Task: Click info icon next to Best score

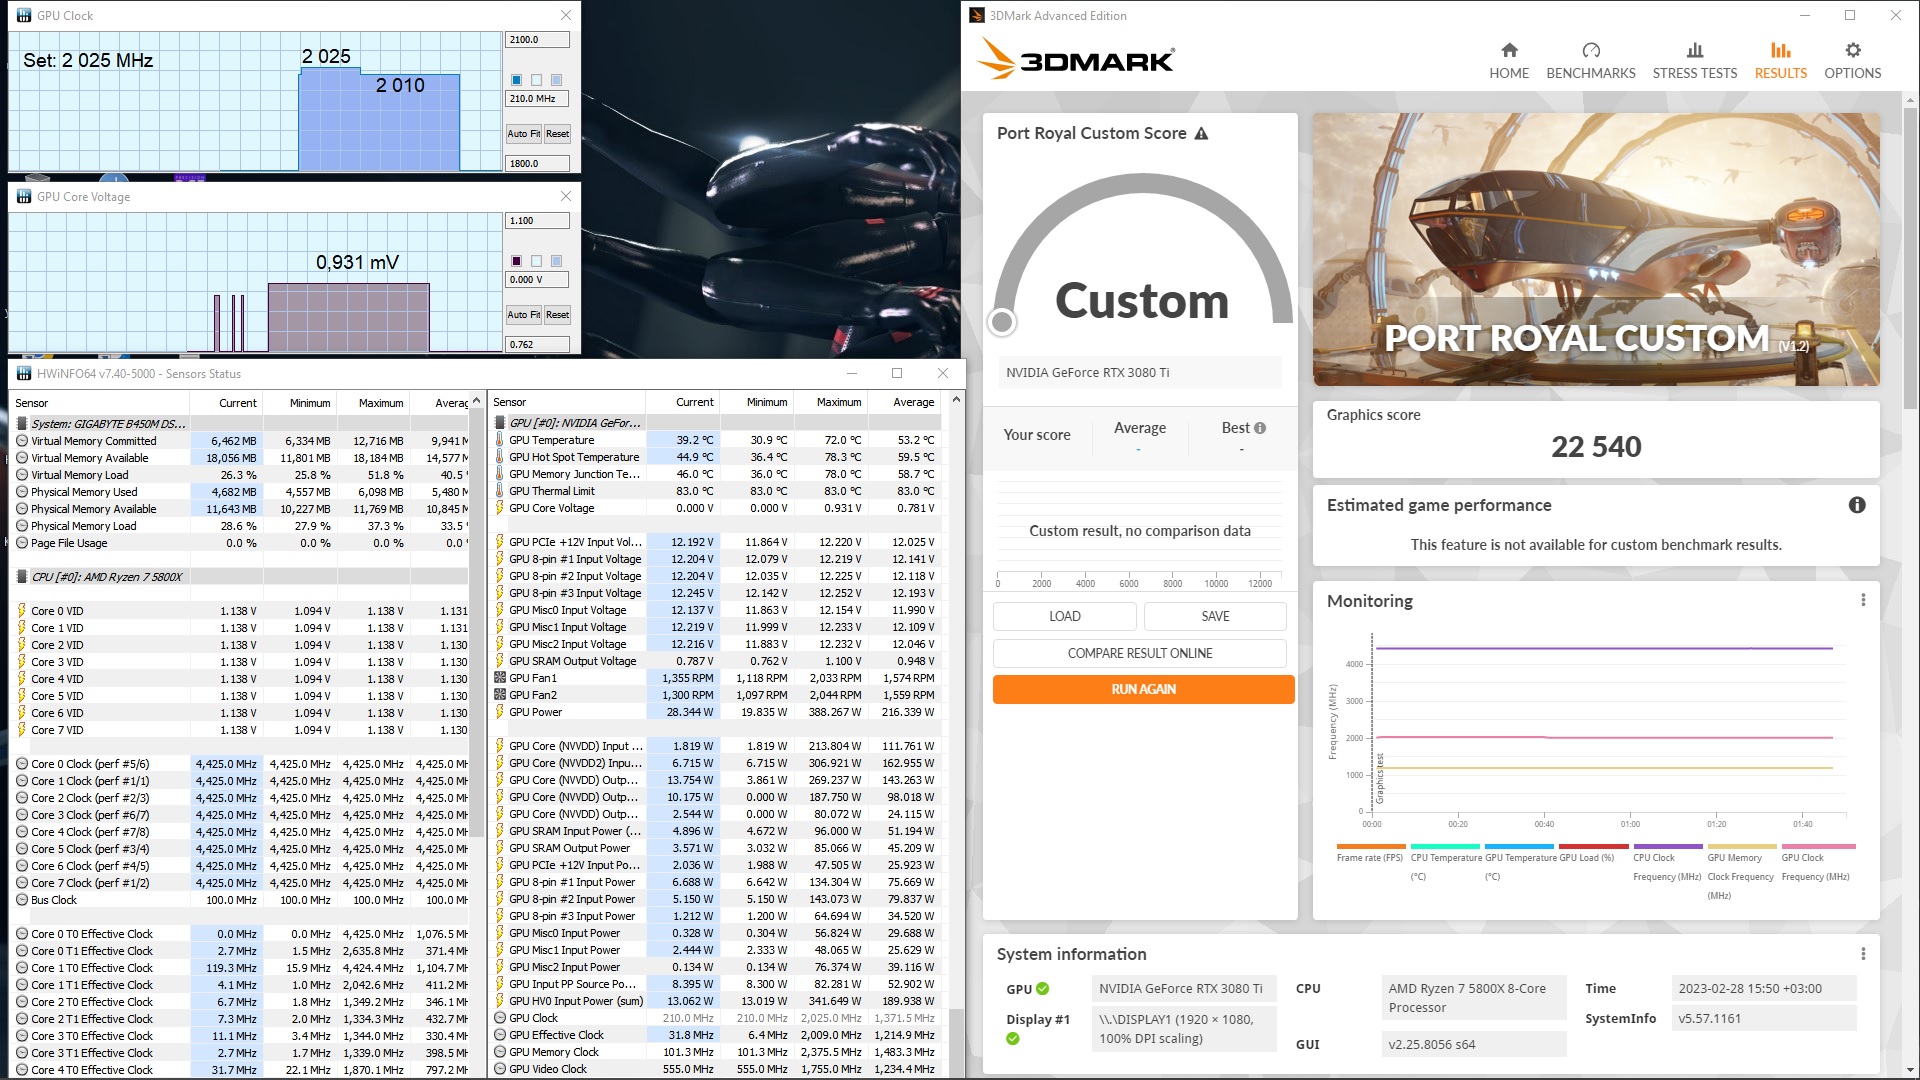Action: [x=1260, y=428]
